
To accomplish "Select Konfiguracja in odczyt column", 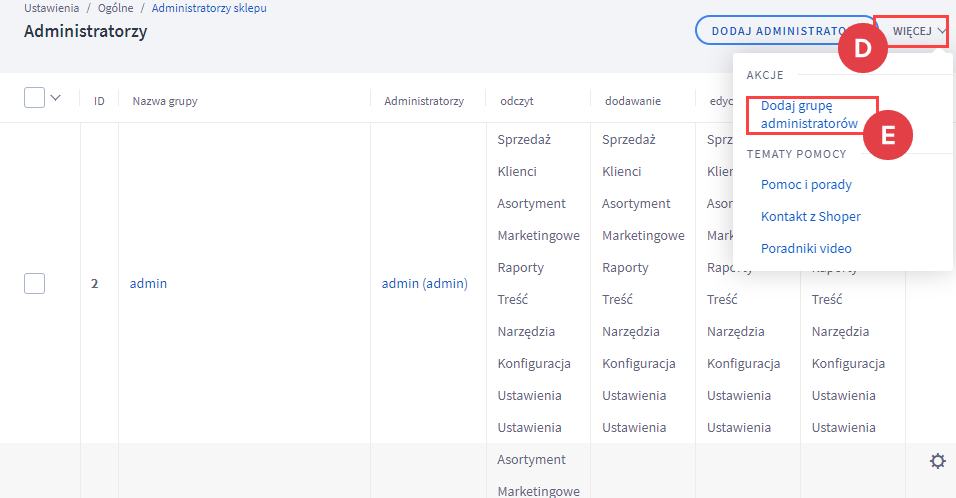I will (x=533, y=364).
